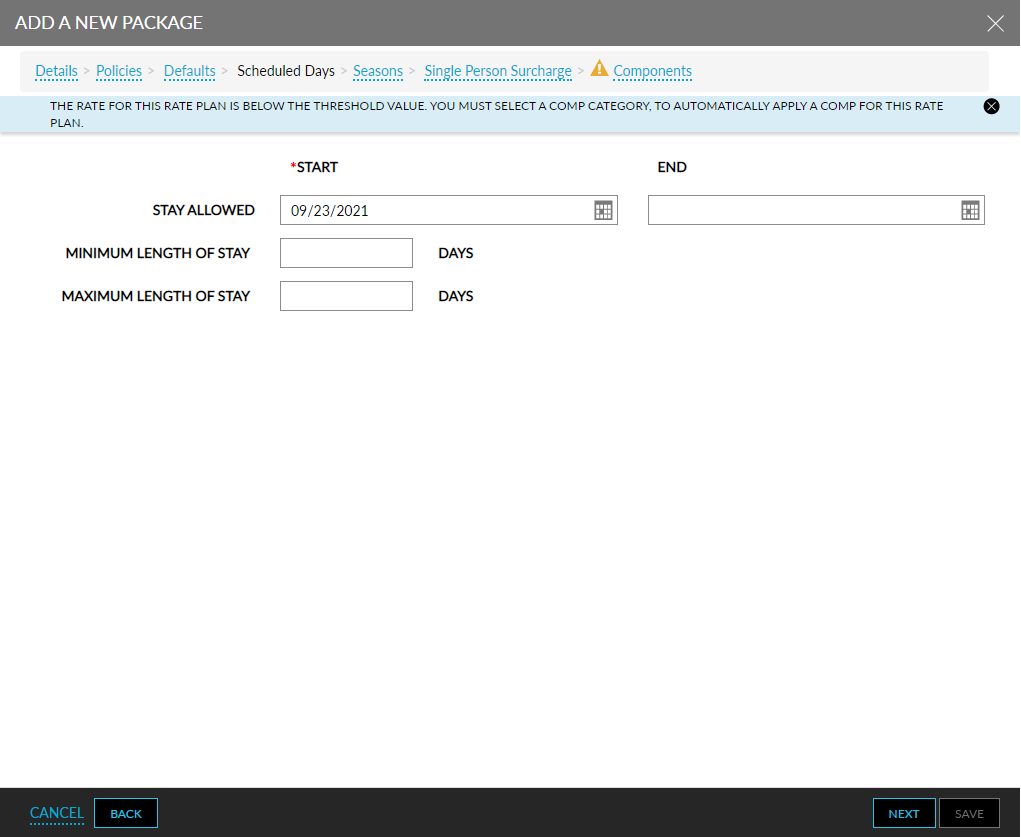
Task: Click the Stay Allowed start date field
Action: point(449,210)
